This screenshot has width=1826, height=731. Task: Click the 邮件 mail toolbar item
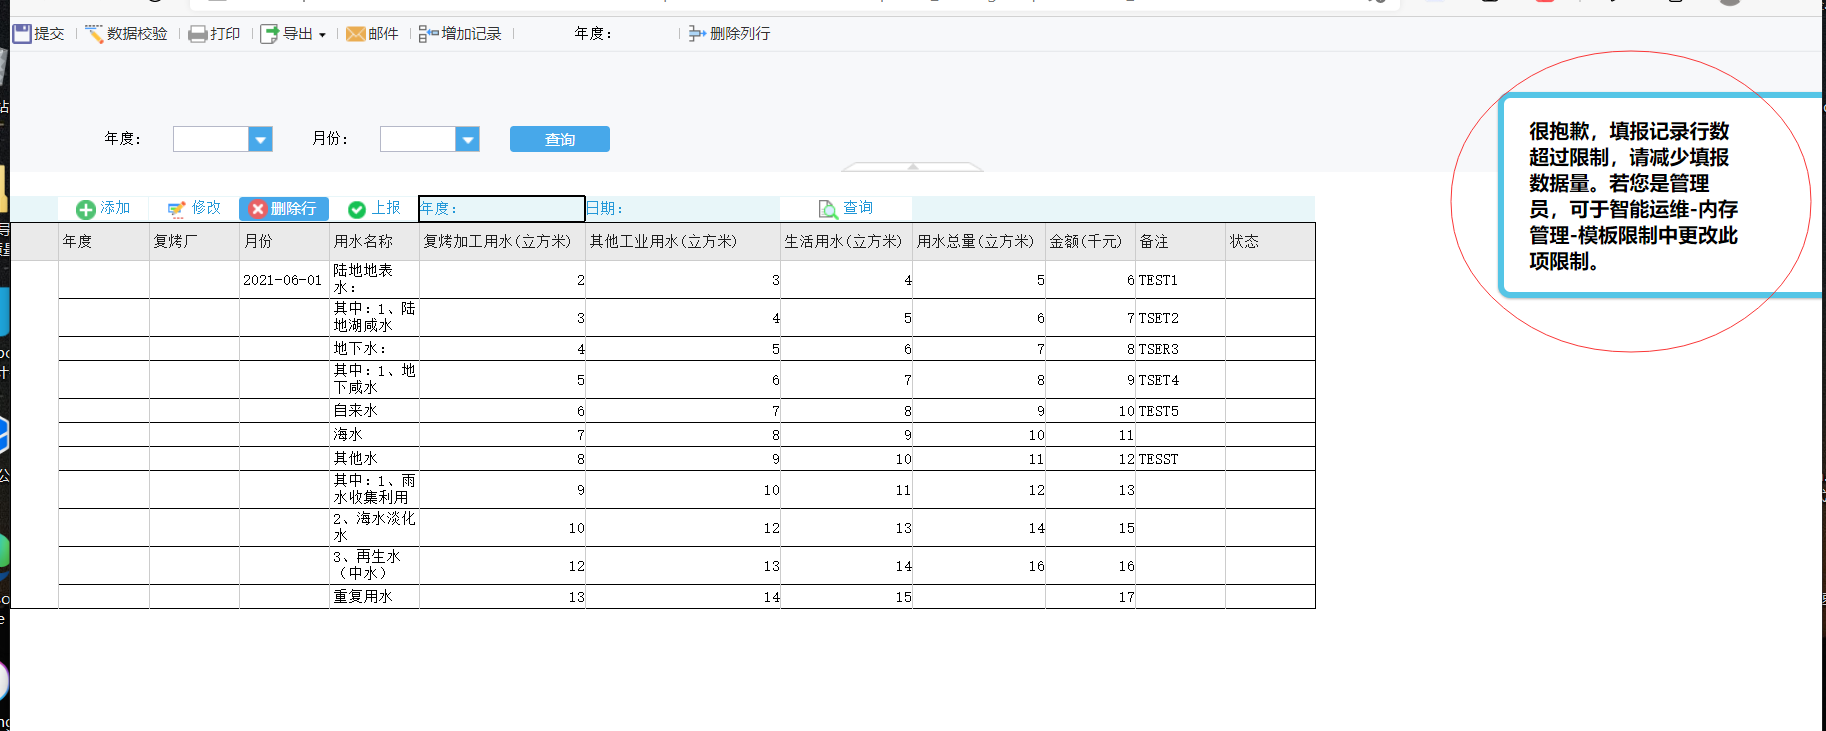pos(372,34)
